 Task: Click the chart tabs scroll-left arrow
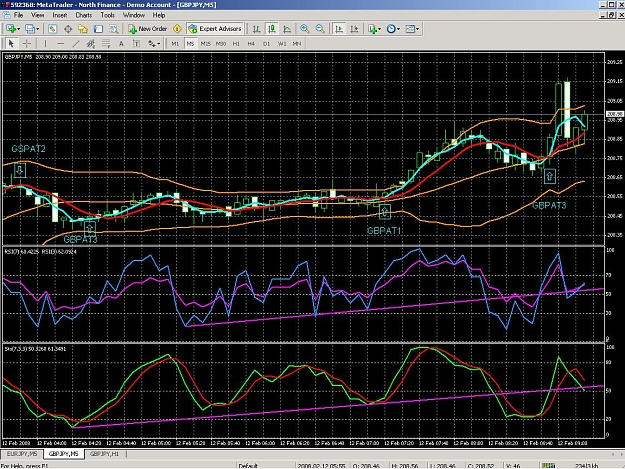click(x=613, y=454)
